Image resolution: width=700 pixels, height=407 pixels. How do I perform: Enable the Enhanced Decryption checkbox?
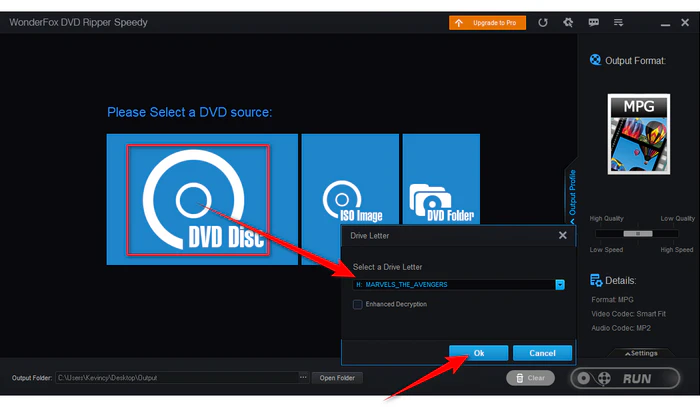pos(358,304)
